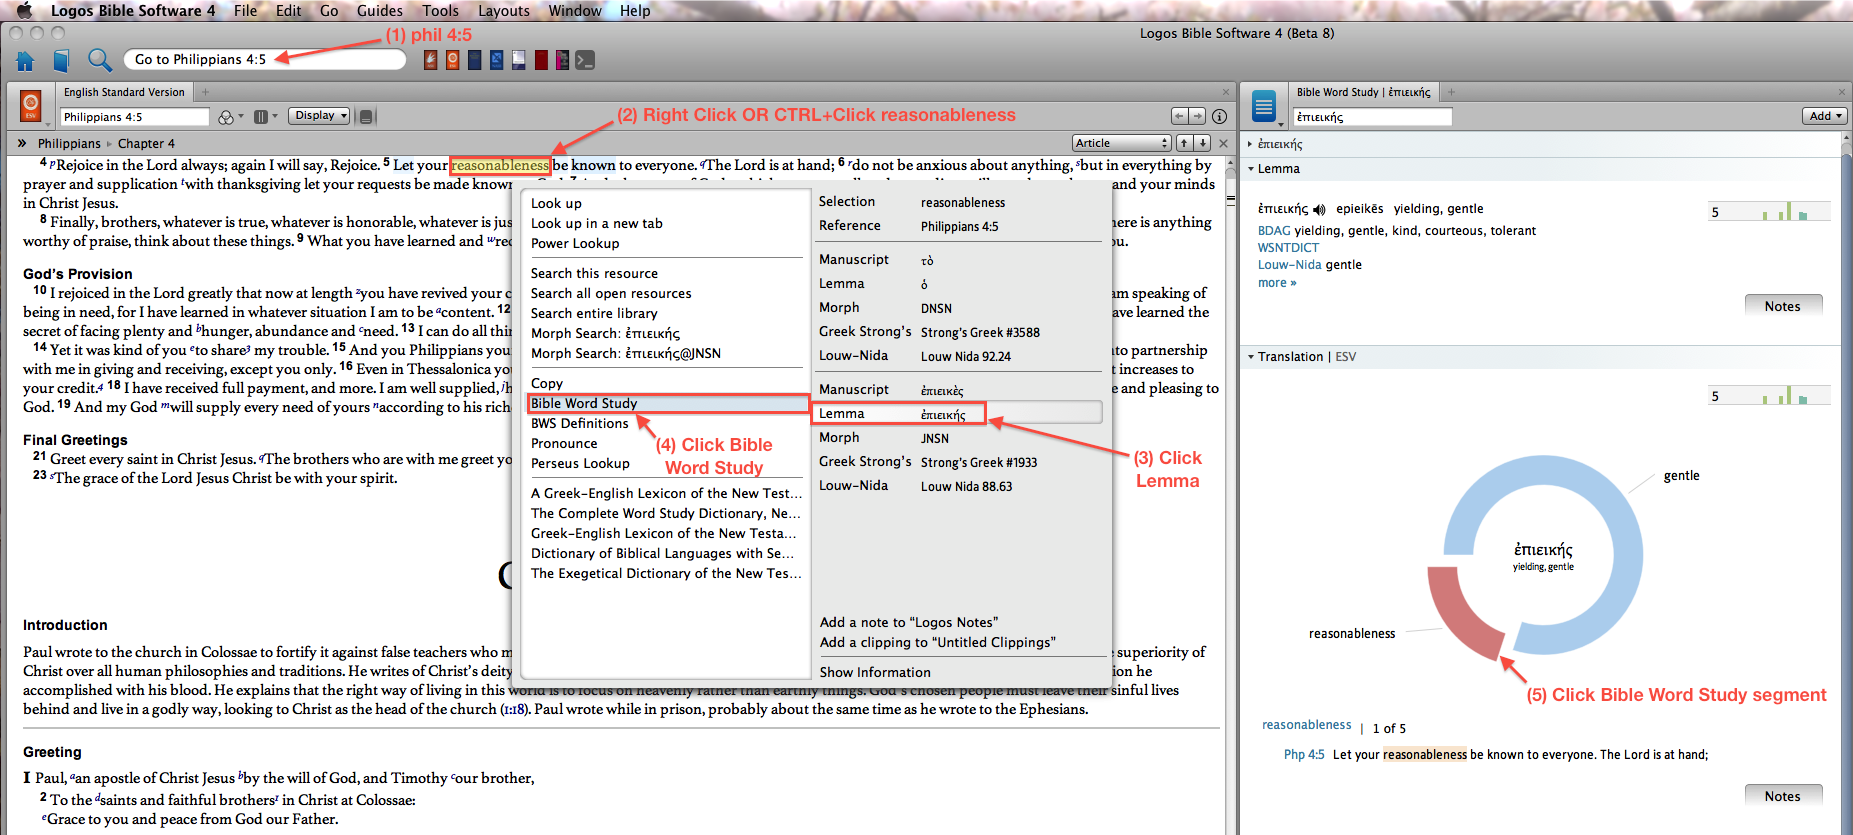Open the ESV resource panel menu icon

tap(31, 106)
